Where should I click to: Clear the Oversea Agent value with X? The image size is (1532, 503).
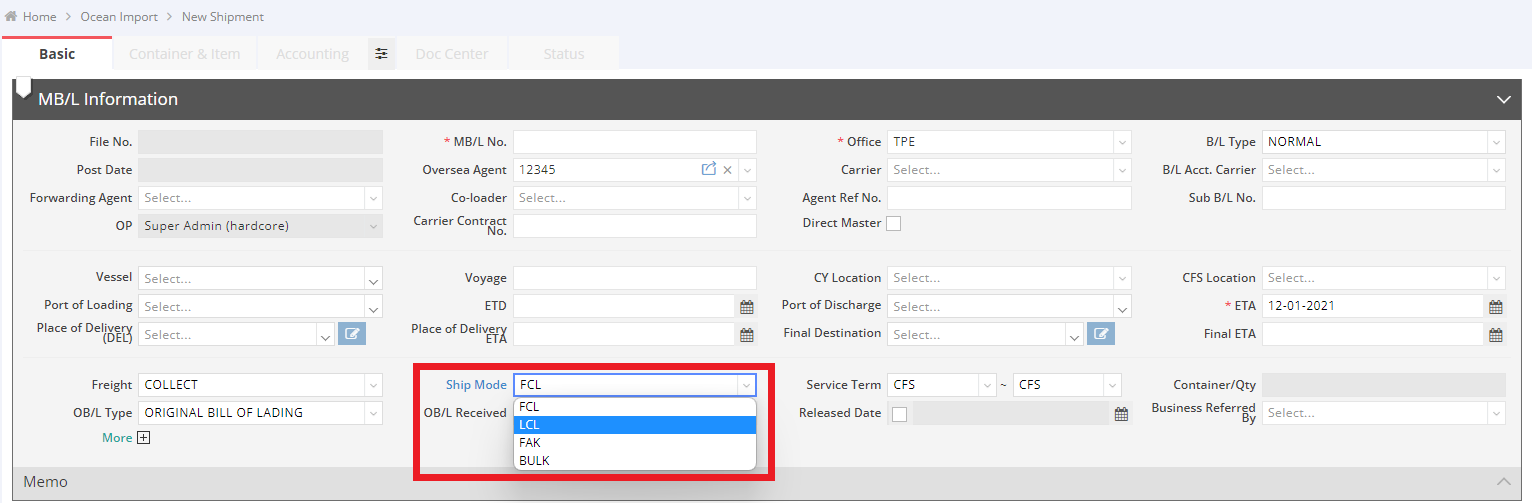[728, 170]
